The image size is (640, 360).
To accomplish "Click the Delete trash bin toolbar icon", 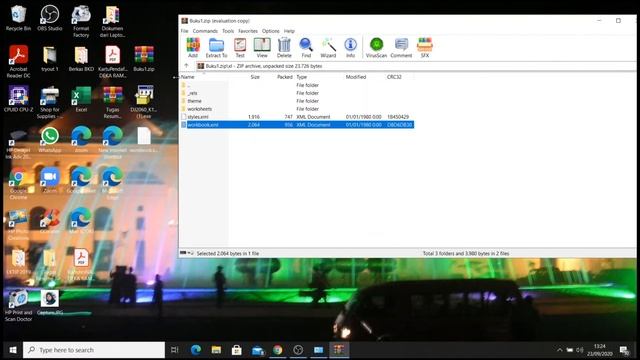I will coord(284,47).
